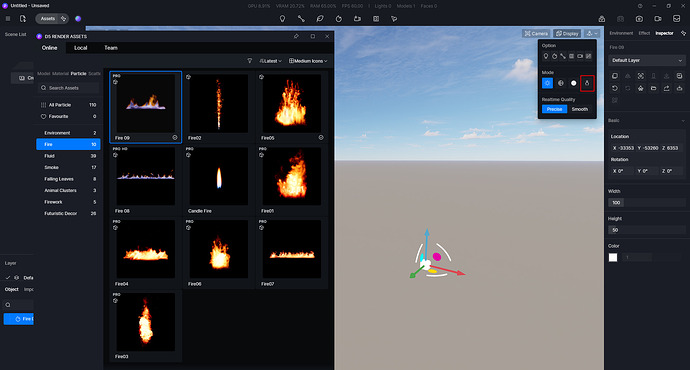Open the Inspector tab
This screenshot has width=690, height=370.
pos(664,33)
